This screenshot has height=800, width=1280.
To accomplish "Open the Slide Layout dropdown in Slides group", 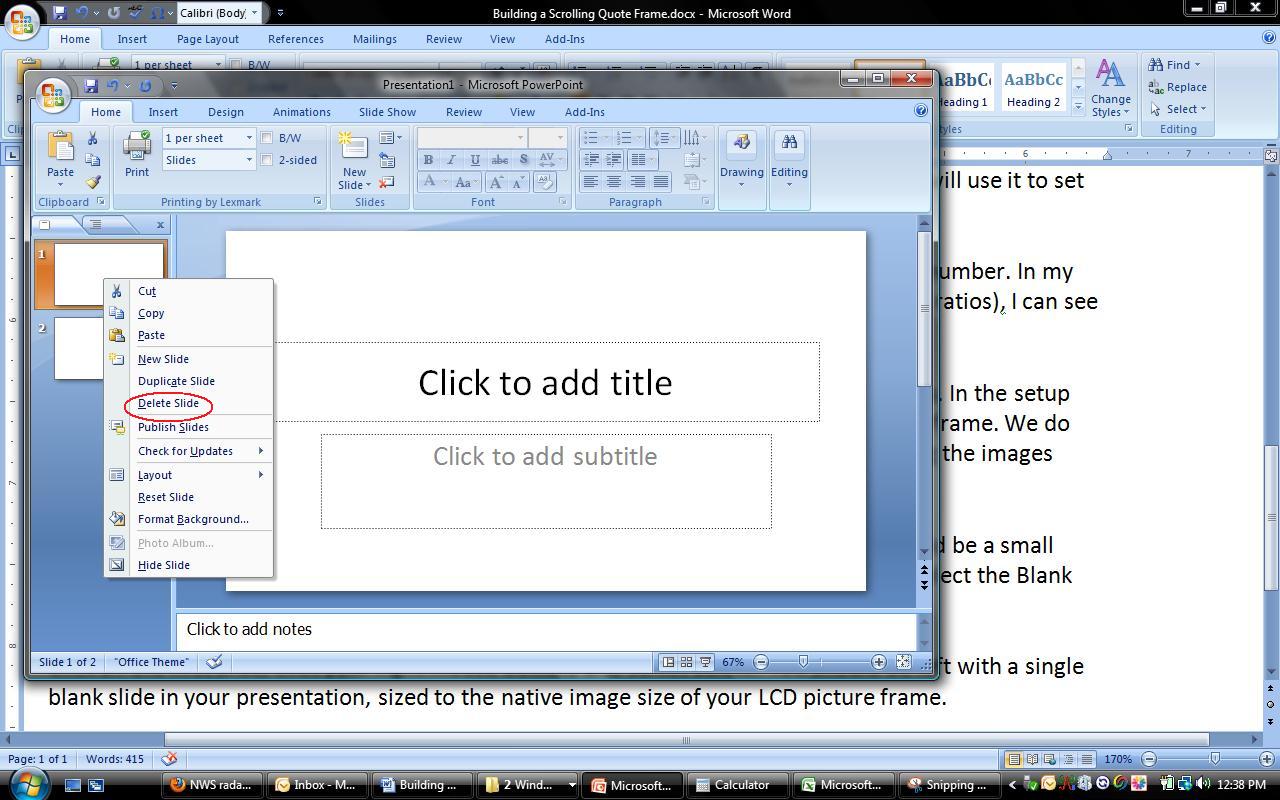I will pyautogui.click(x=391, y=138).
